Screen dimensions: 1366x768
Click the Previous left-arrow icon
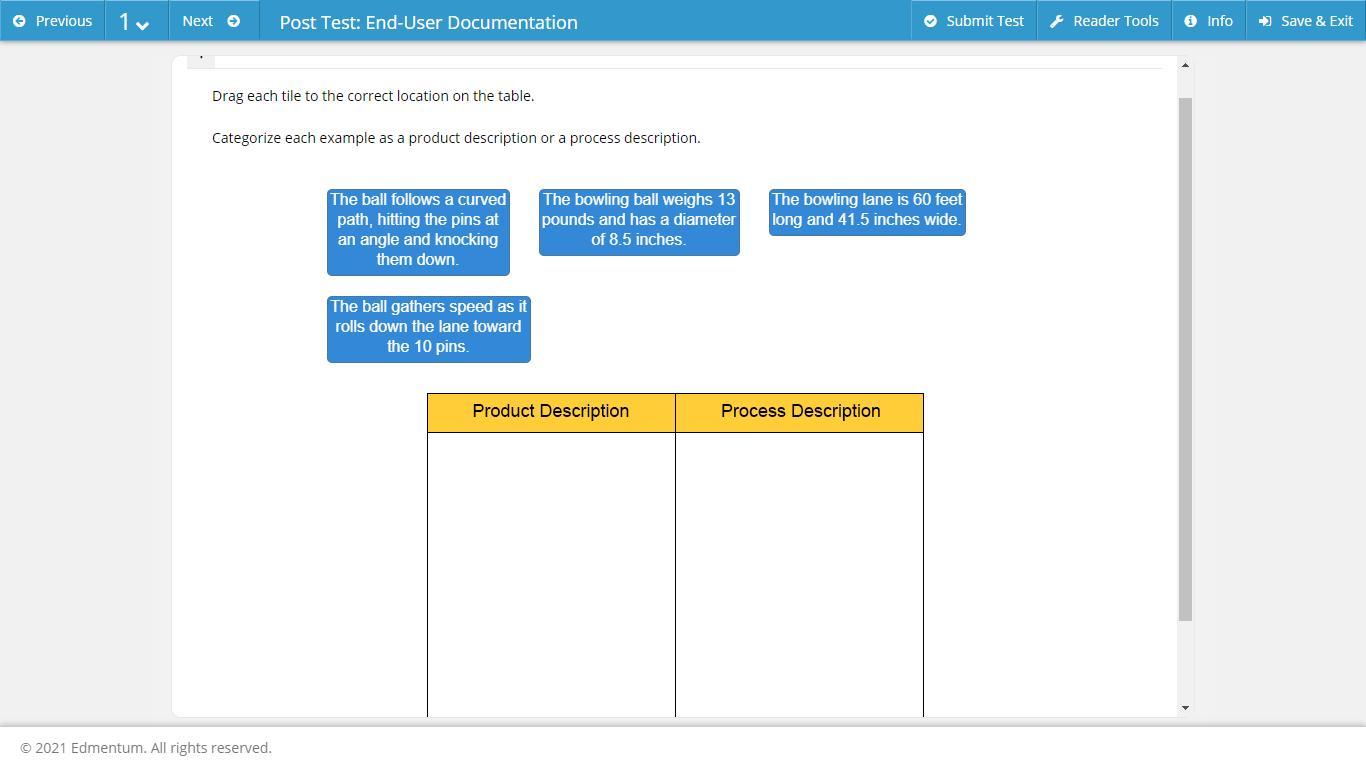pyautogui.click(x=19, y=21)
